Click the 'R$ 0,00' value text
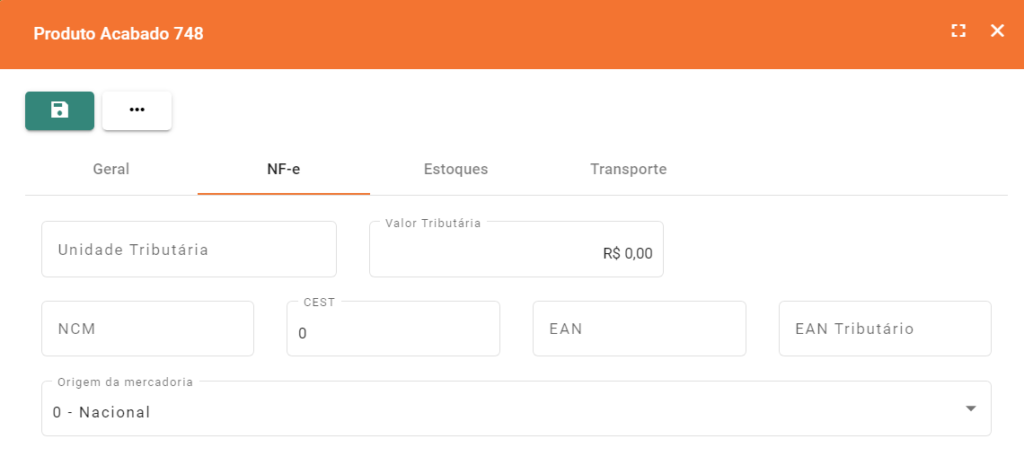The width and height of the screenshot is (1024, 474). (628, 254)
